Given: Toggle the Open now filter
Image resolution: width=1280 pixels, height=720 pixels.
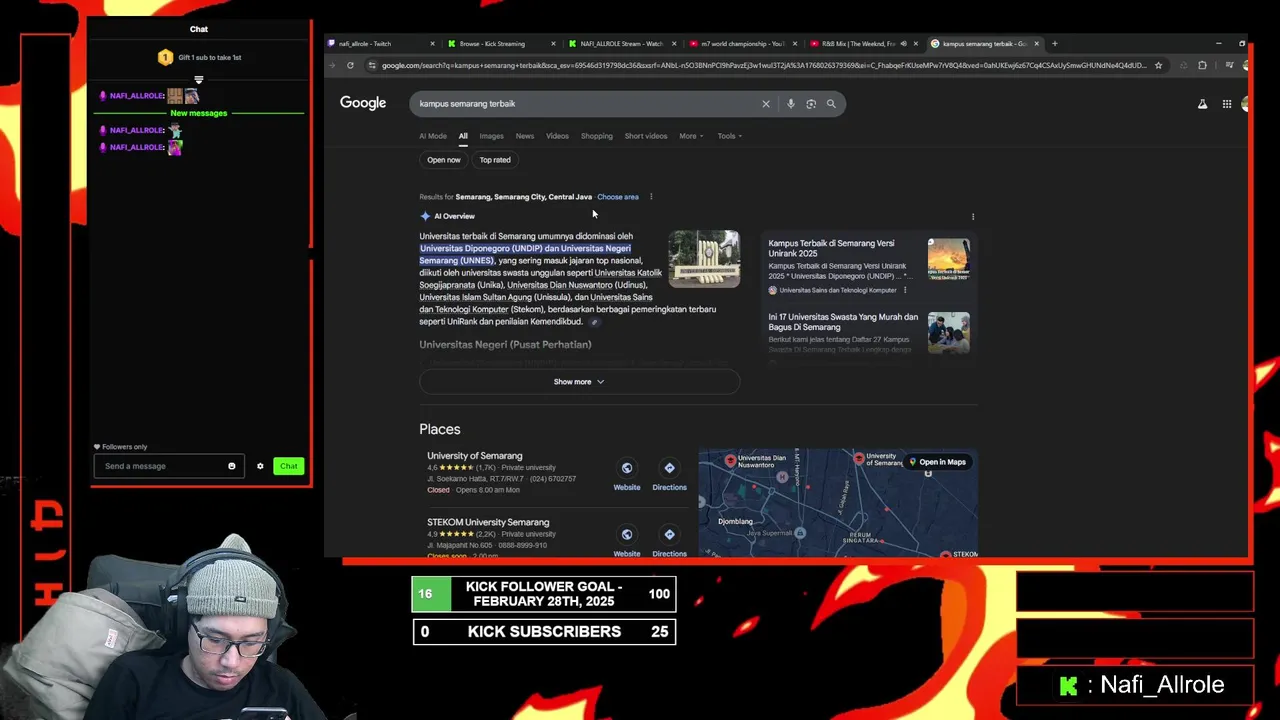Looking at the screenshot, I should point(444,160).
